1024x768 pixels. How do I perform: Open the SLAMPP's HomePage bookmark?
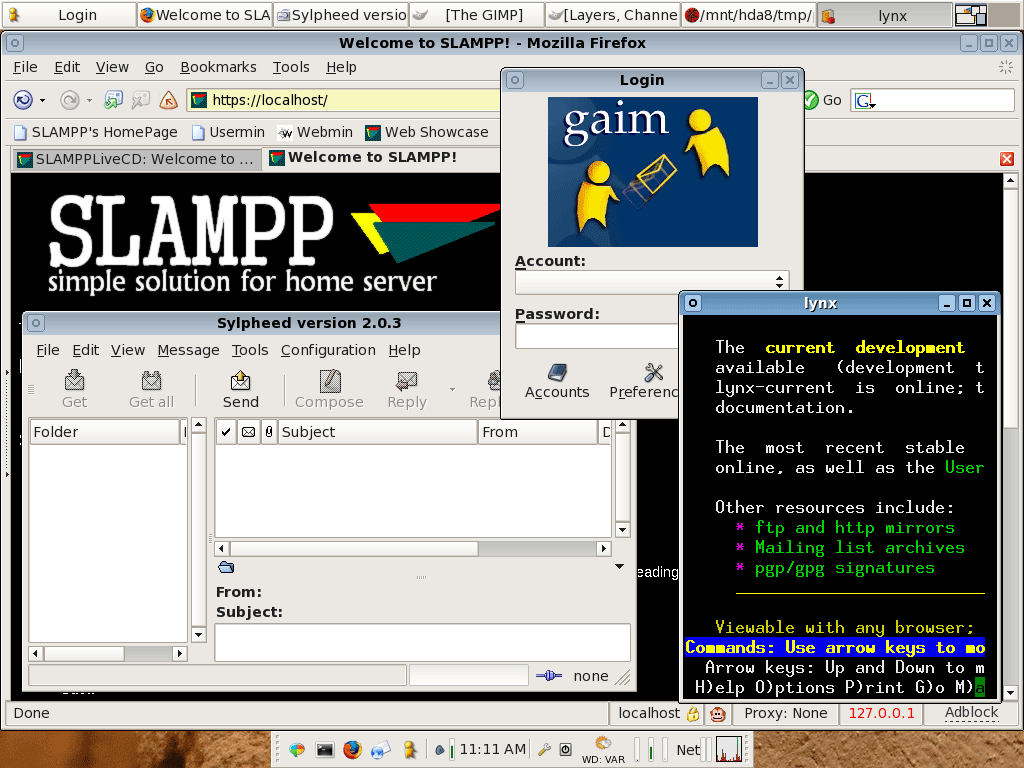pyautogui.click(x=95, y=132)
